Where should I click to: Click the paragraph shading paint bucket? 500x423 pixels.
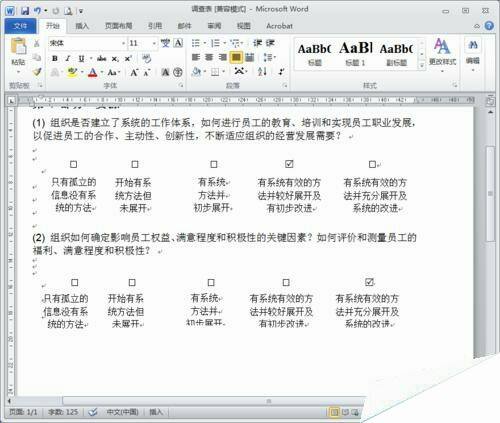[x=197, y=71]
